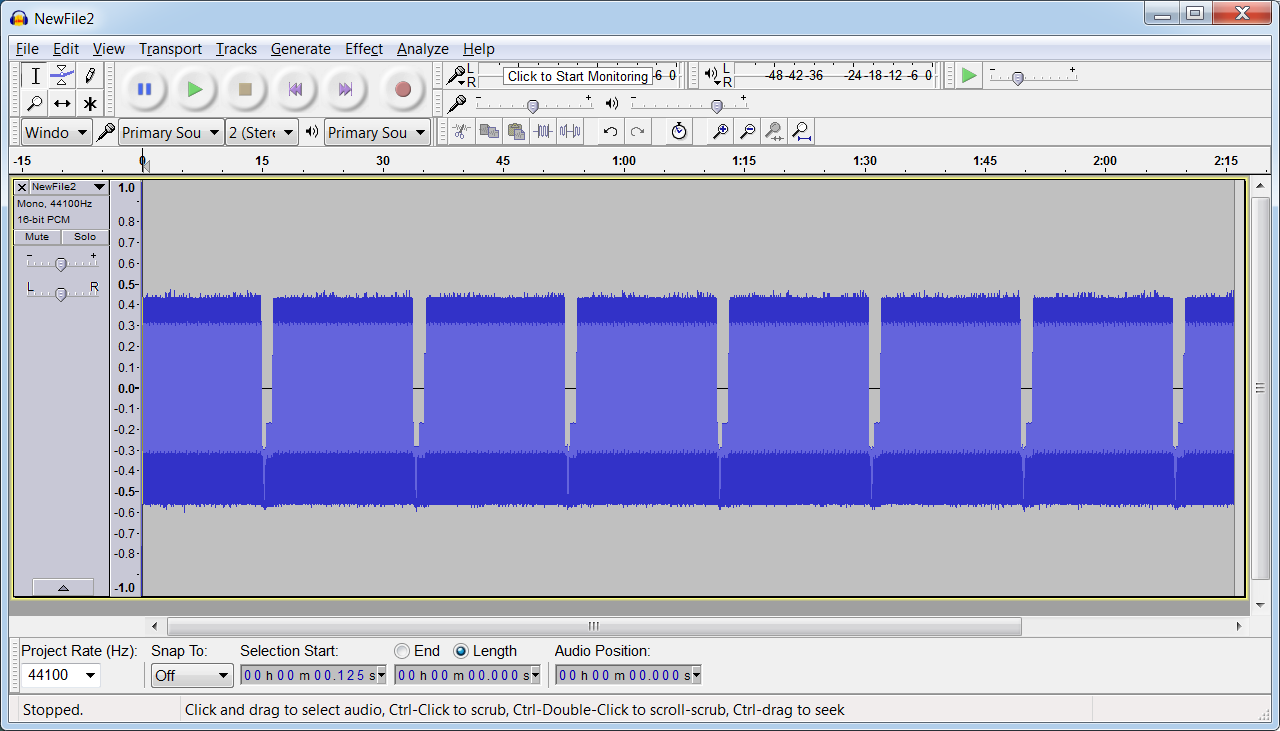Toggle Solo on the NewFile2 track
This screenshot has height=731, width=1280.
85,237
